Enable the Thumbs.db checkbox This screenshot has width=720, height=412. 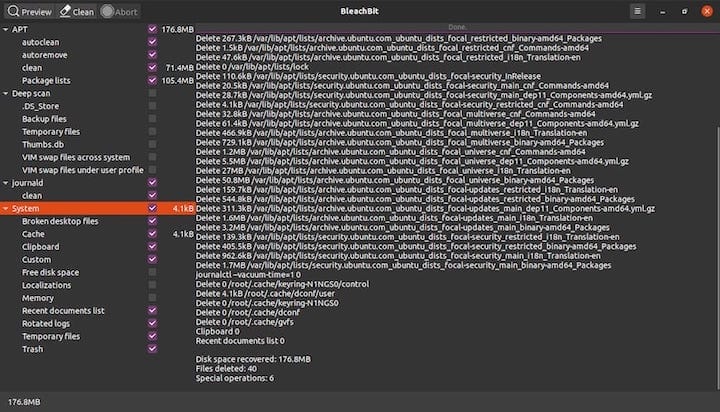152,144
